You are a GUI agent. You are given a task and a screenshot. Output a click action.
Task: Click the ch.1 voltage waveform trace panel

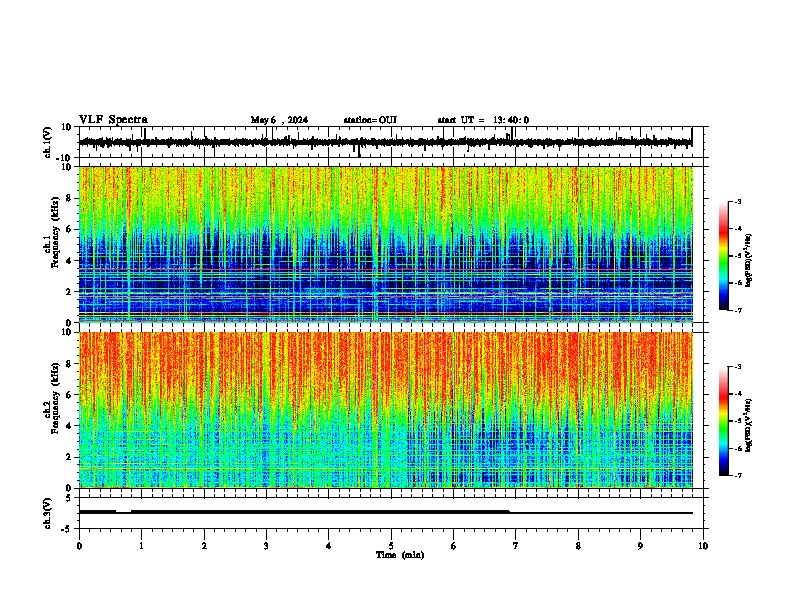click(x=391, y=142)
